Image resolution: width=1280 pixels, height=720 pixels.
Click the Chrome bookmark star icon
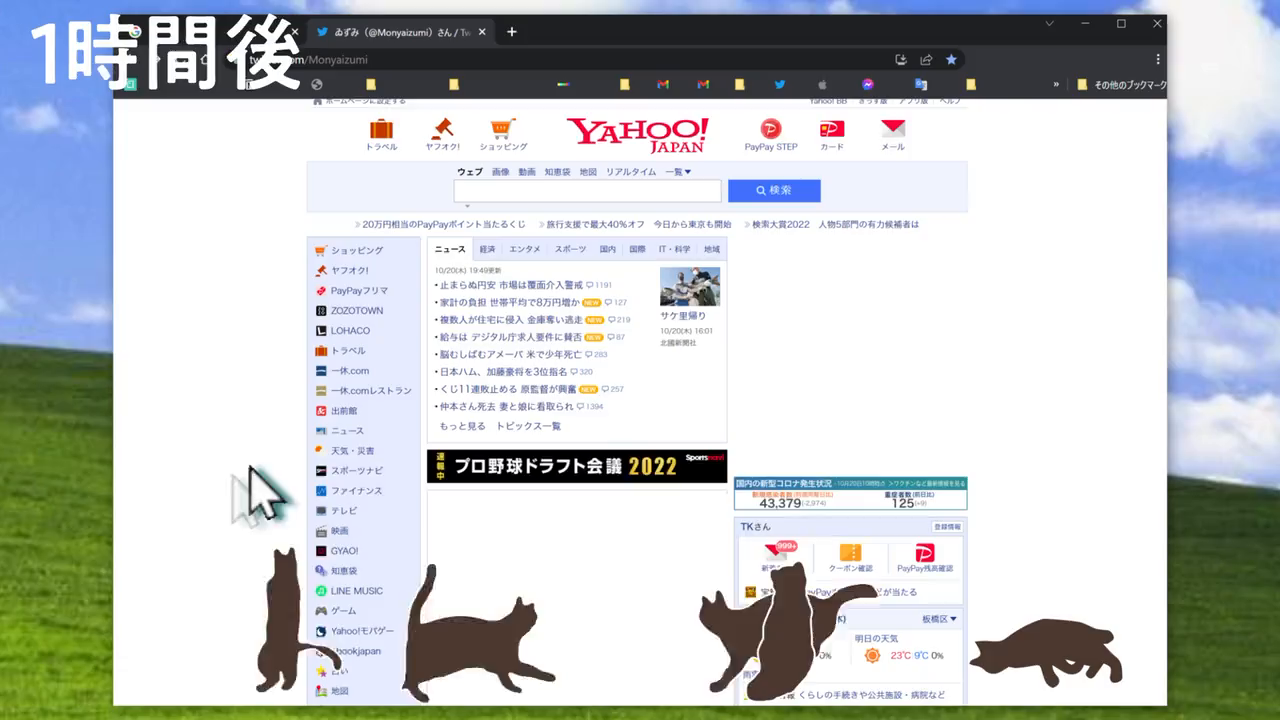click(951, 60)
